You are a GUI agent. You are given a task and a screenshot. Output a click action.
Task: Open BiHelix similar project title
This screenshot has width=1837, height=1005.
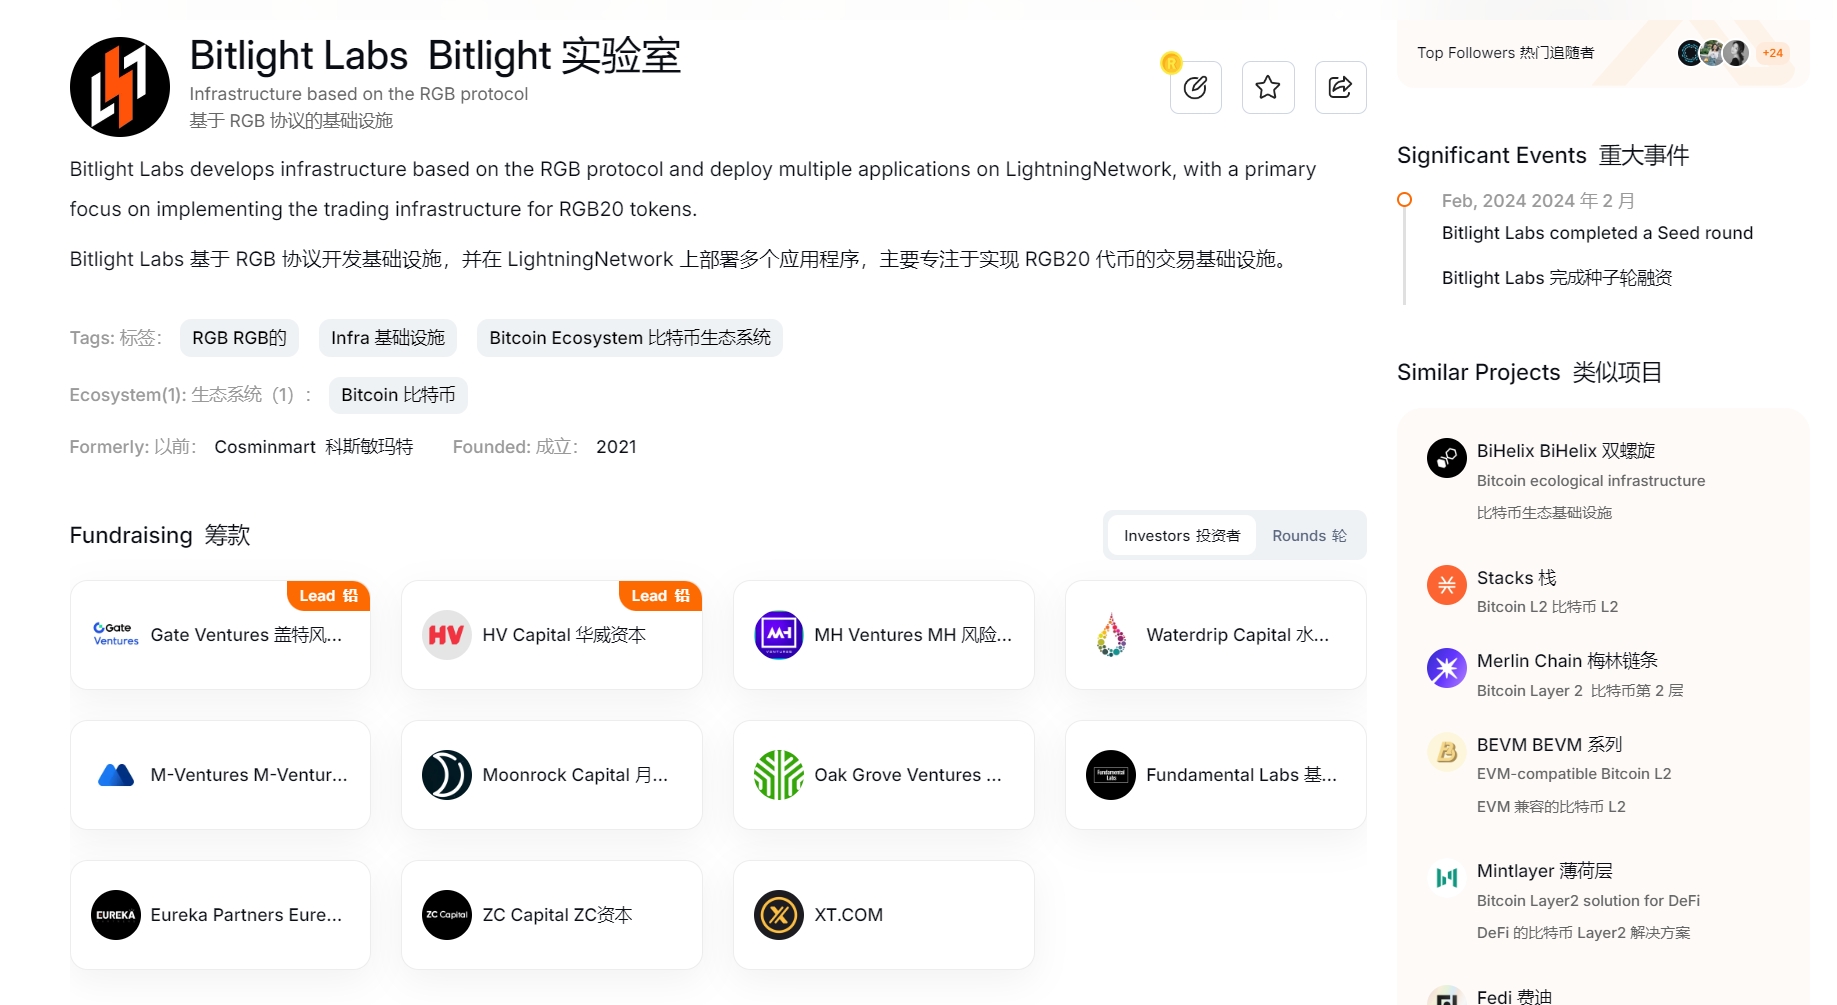tap(1566, 451)
